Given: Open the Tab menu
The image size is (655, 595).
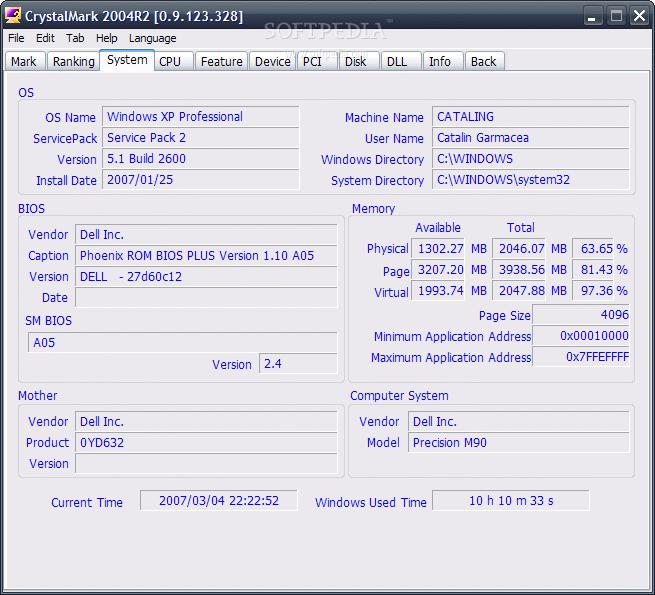Looking at the screenshot, I should coord(75,38).
